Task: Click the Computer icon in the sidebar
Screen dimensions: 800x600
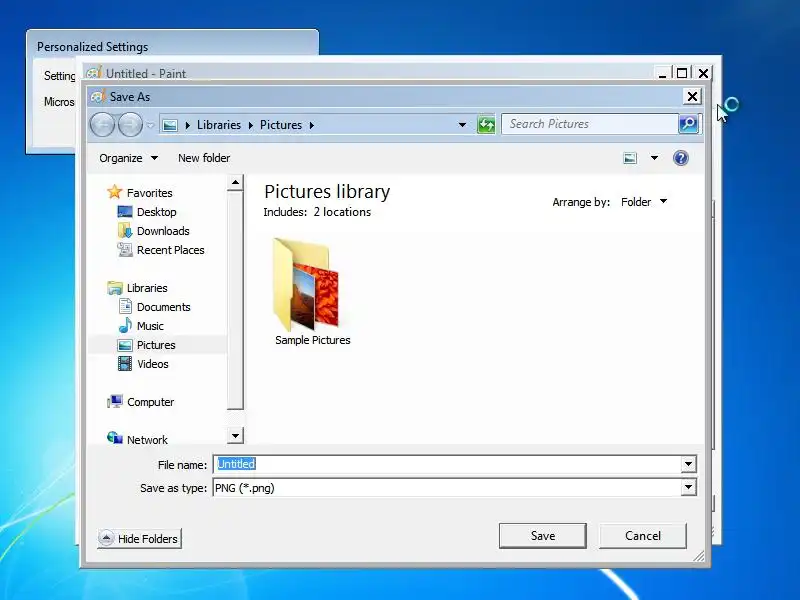Action: [x=115, y=402]
